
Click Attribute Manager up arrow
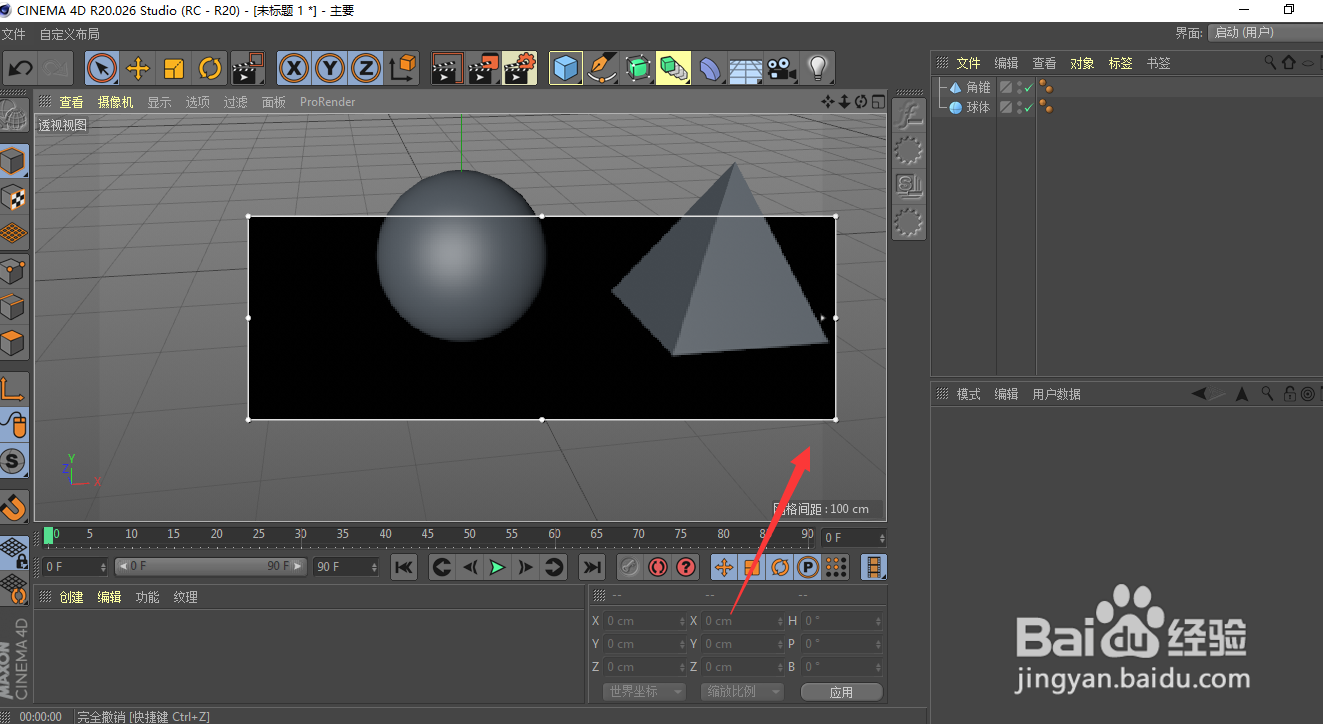point(1242,394)
